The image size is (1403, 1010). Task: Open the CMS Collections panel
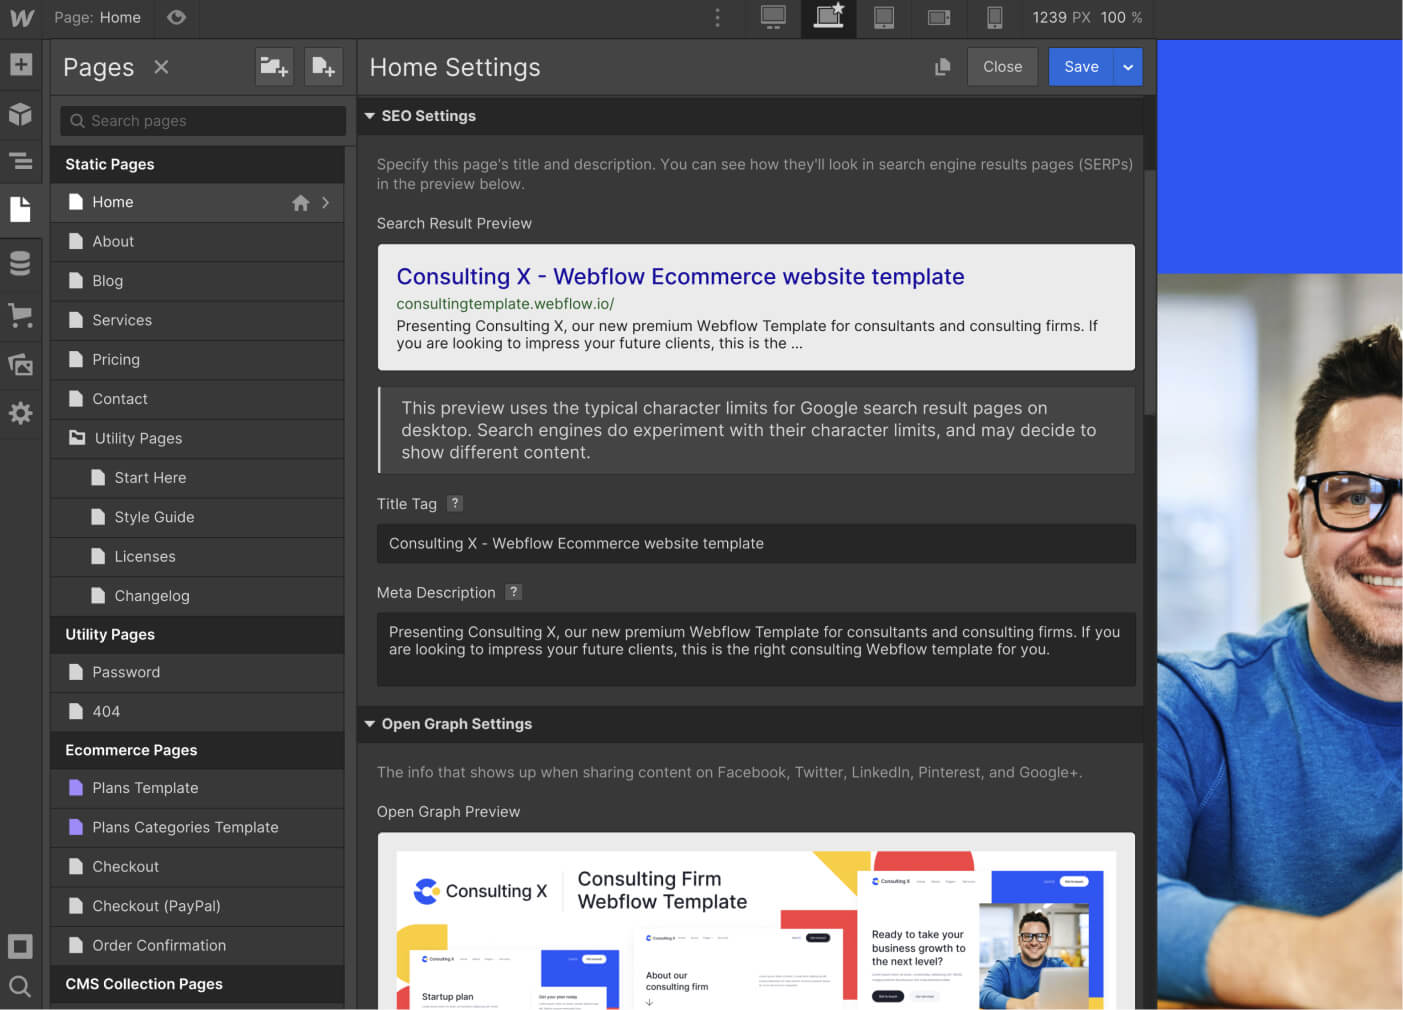[21, 262]
